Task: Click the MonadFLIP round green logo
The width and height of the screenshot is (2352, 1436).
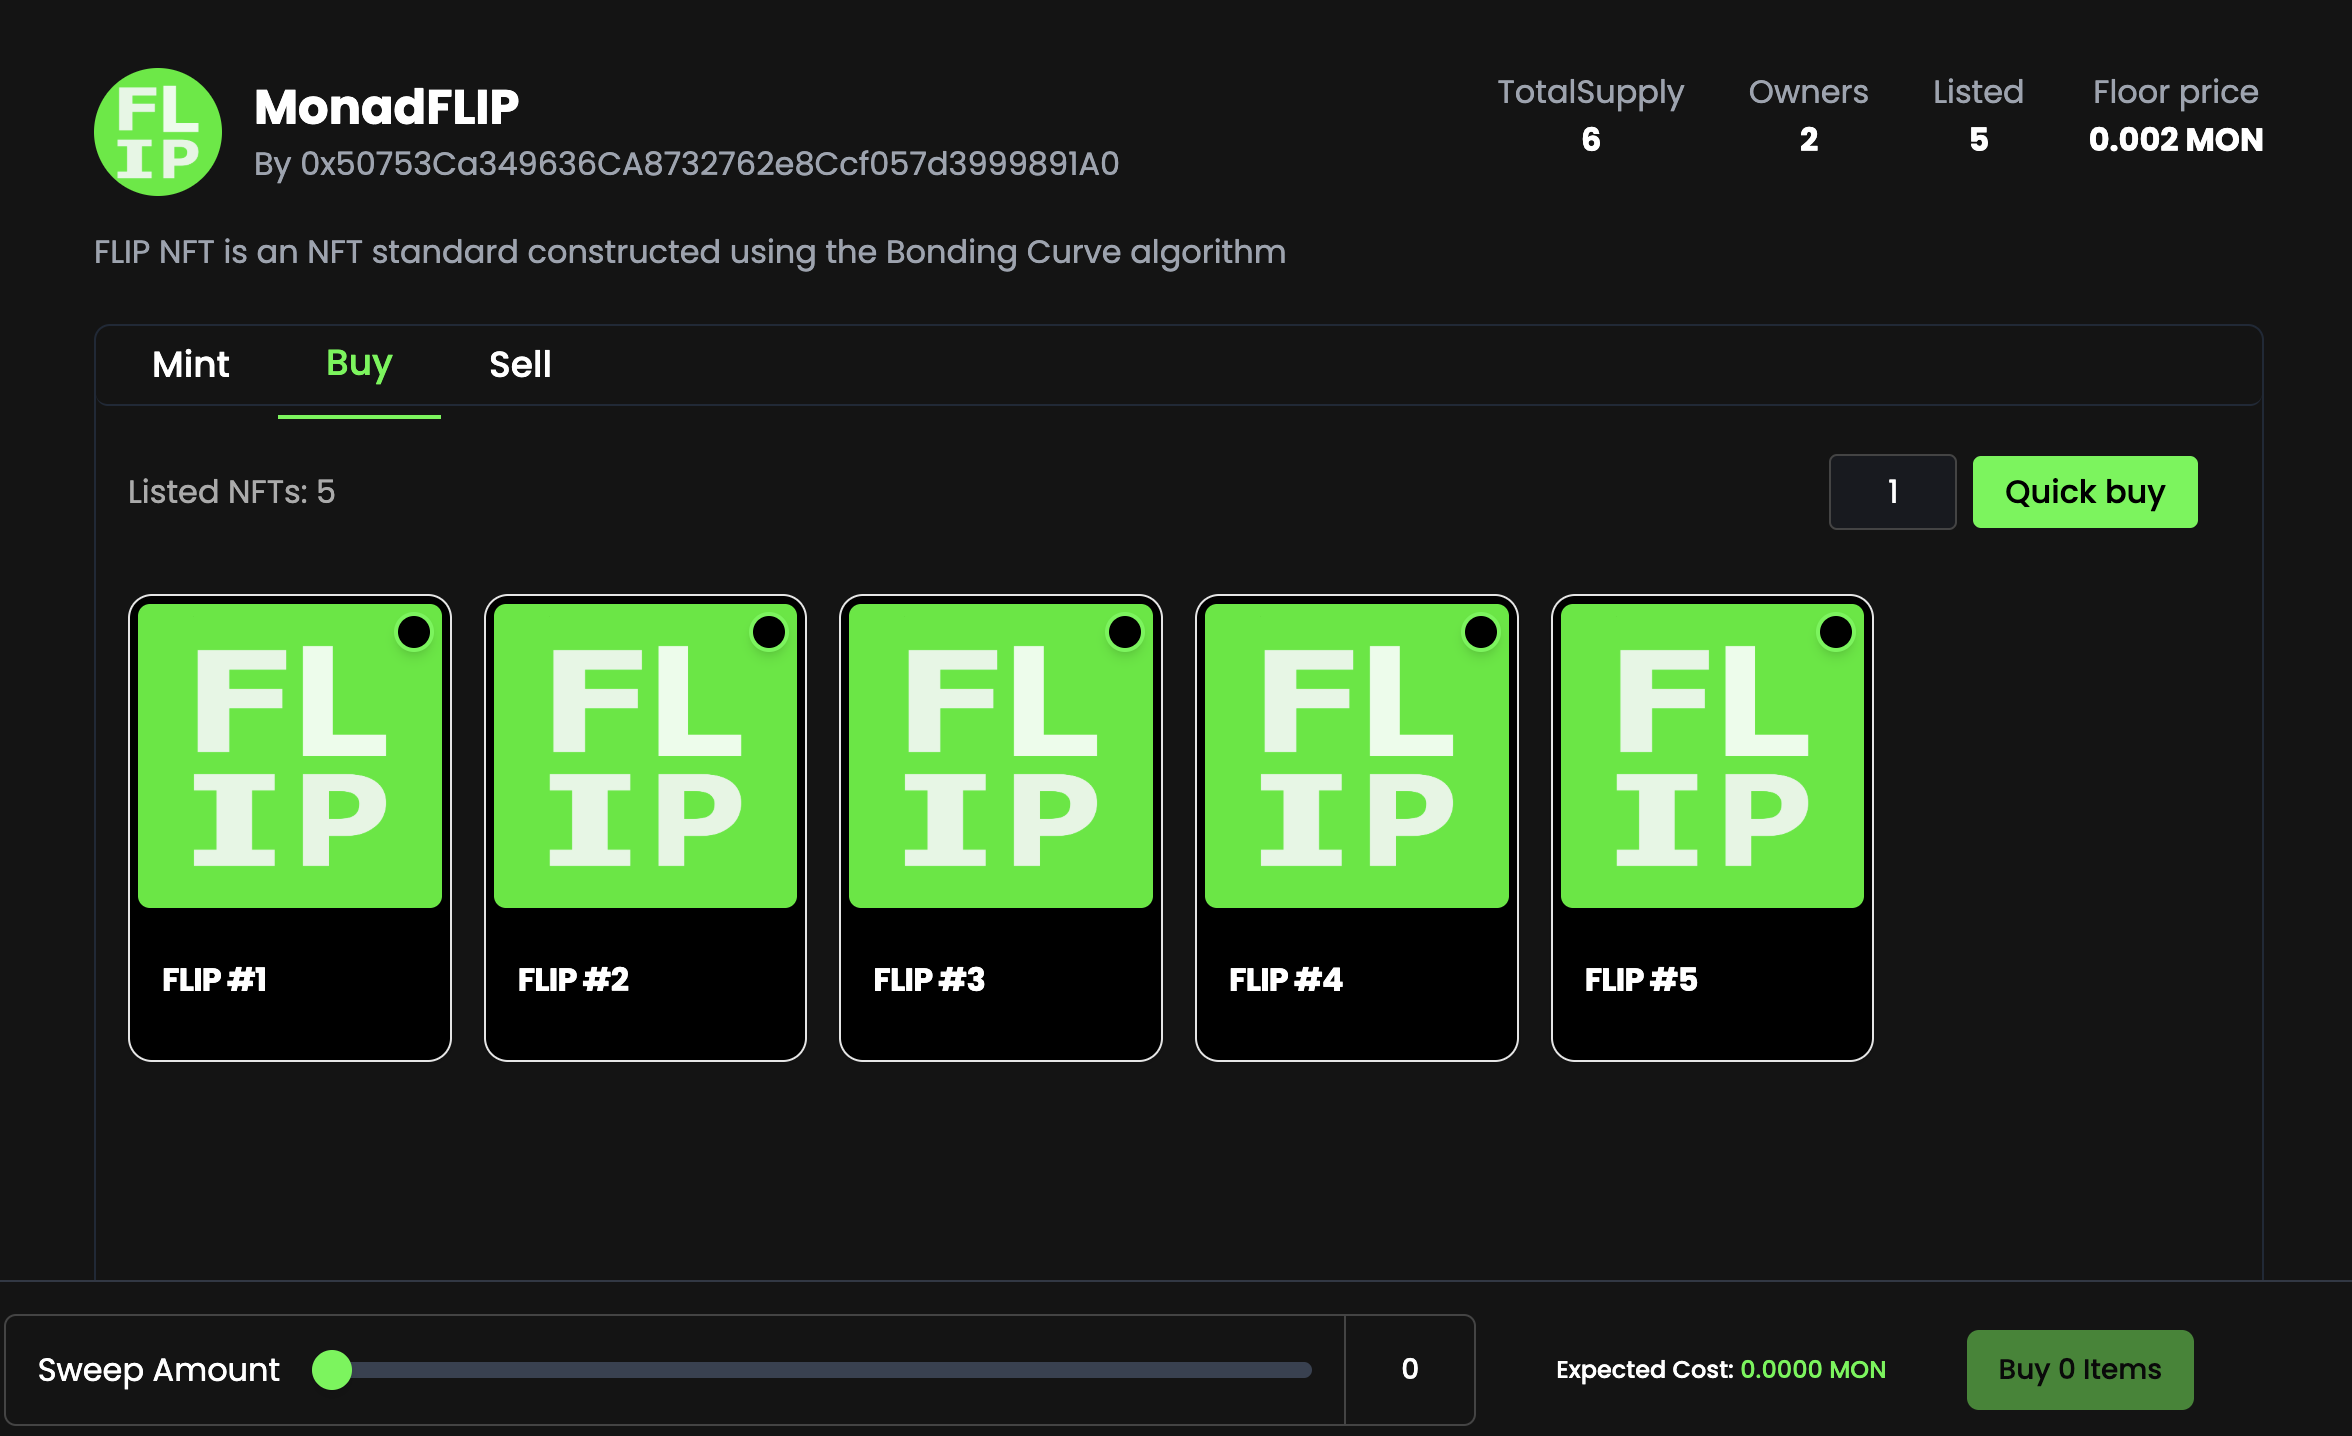Action: (x=158, y=132)
